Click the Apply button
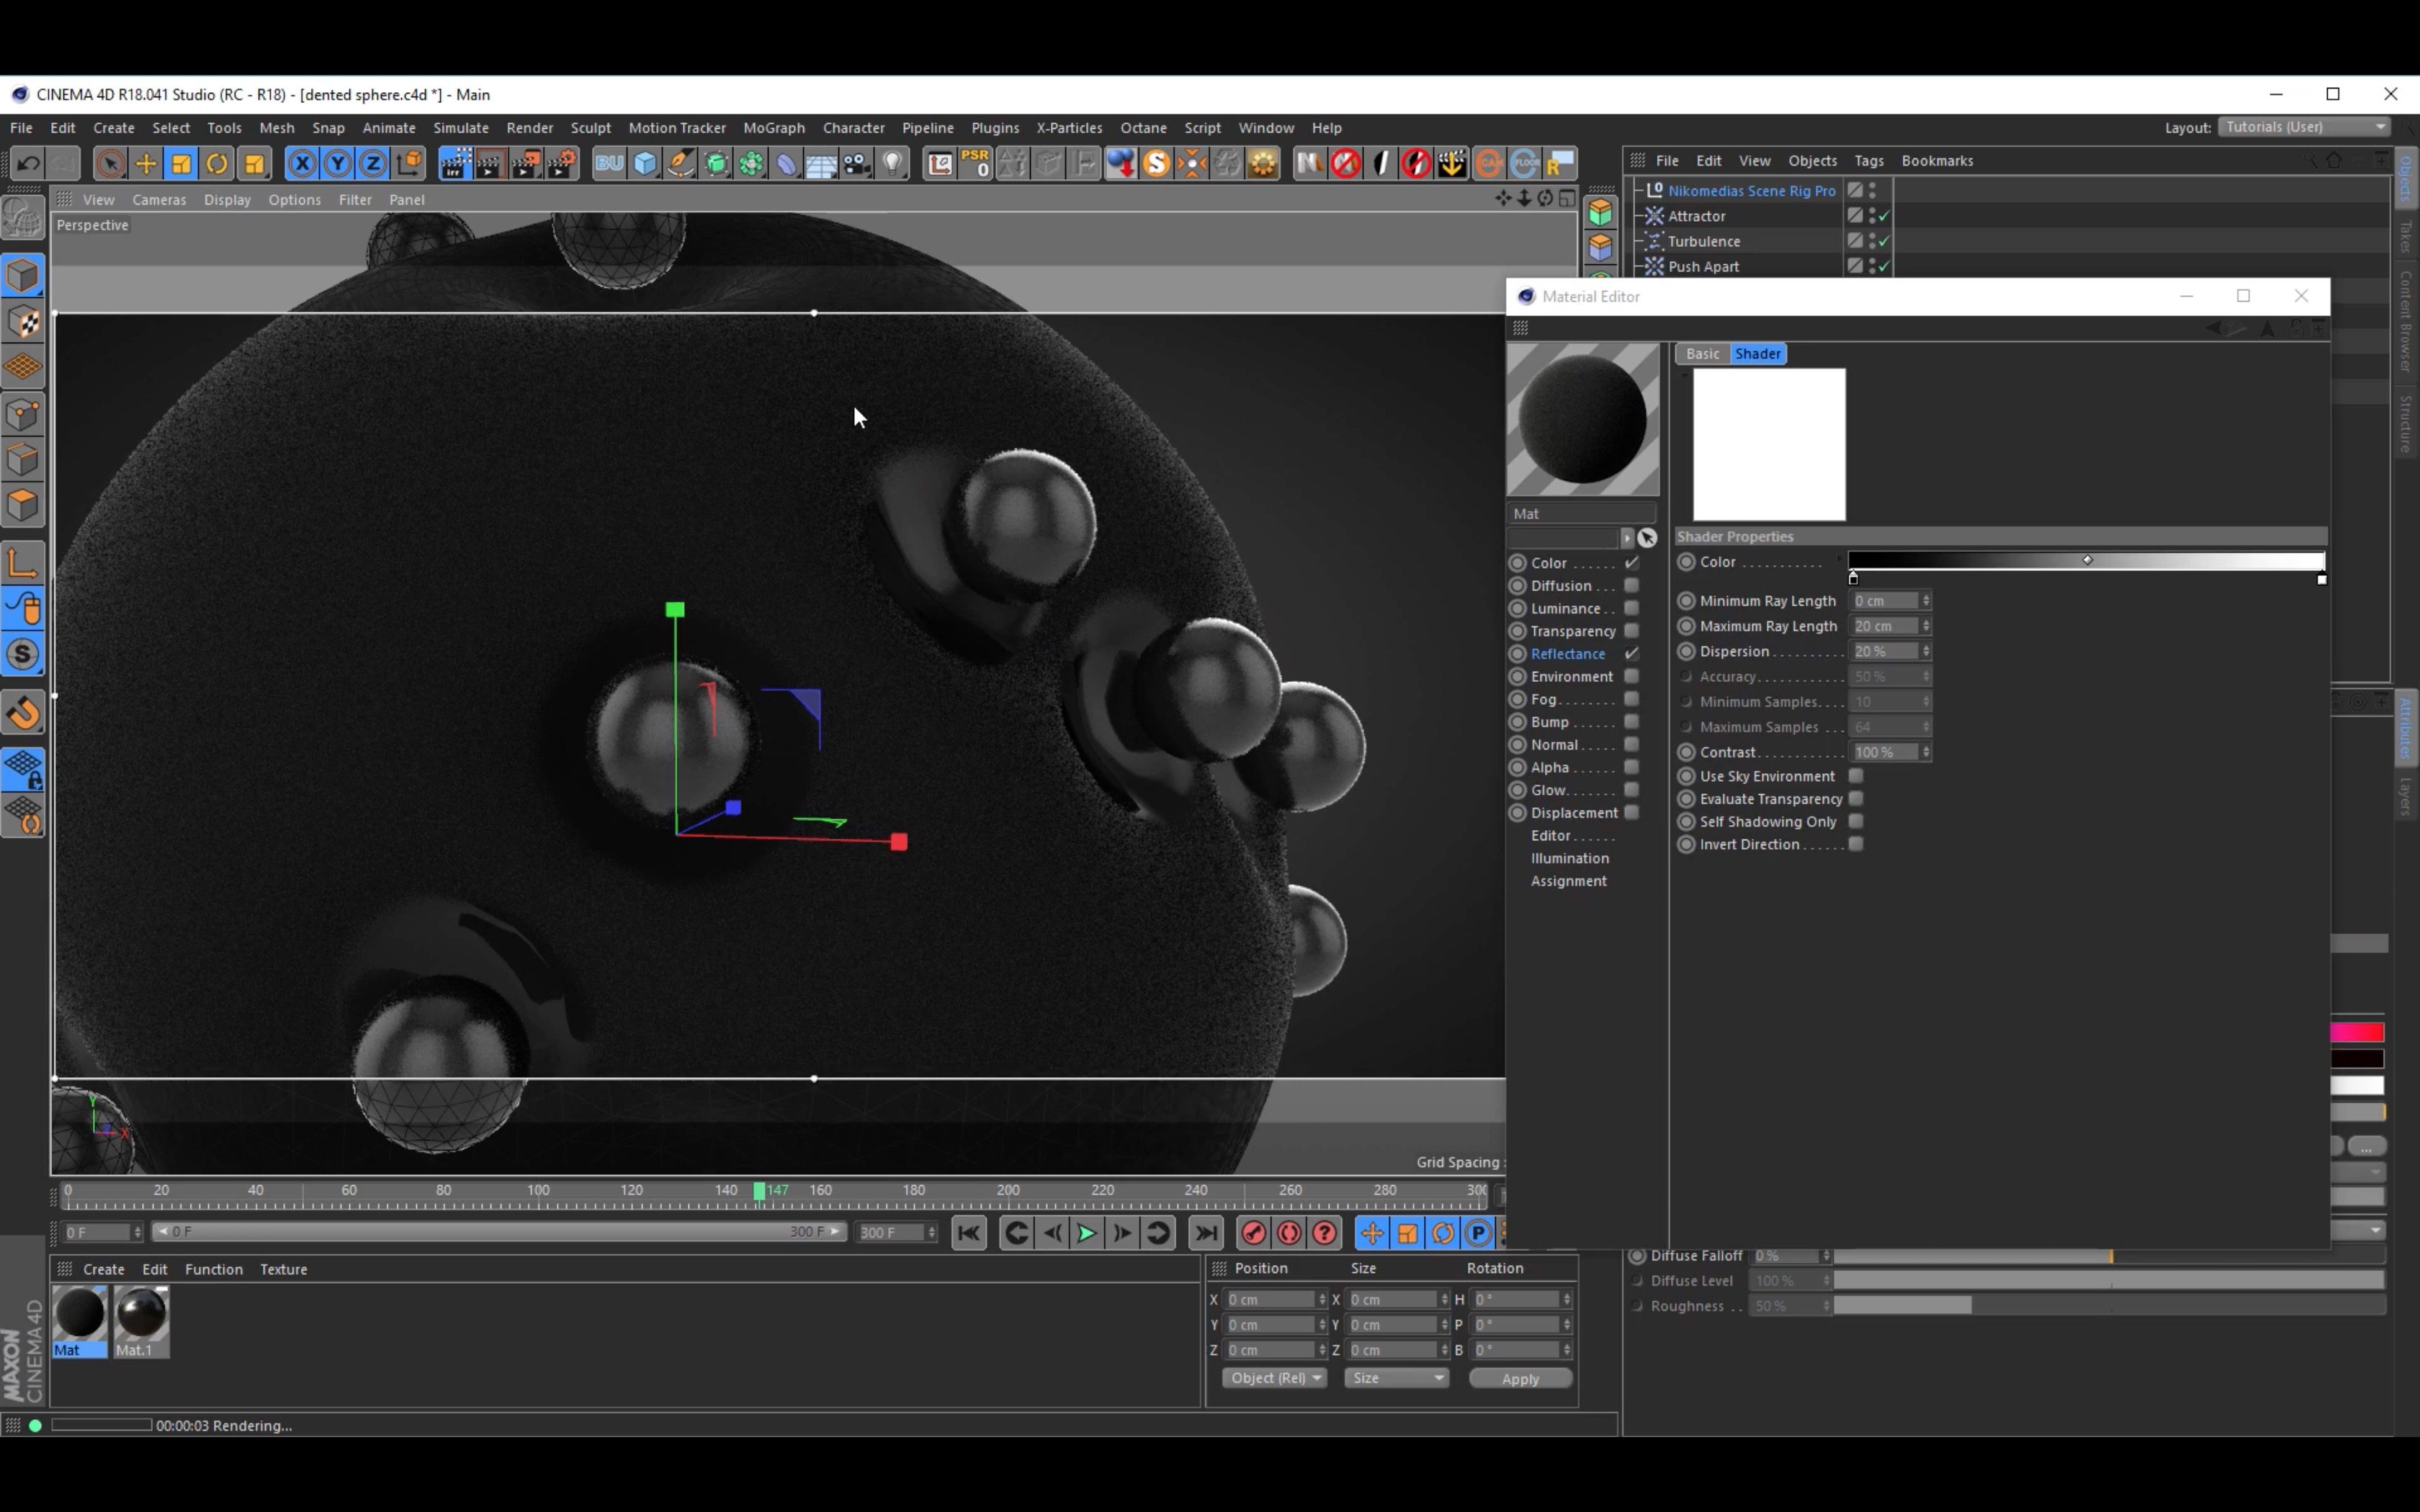 [x=1519, y=1378]
